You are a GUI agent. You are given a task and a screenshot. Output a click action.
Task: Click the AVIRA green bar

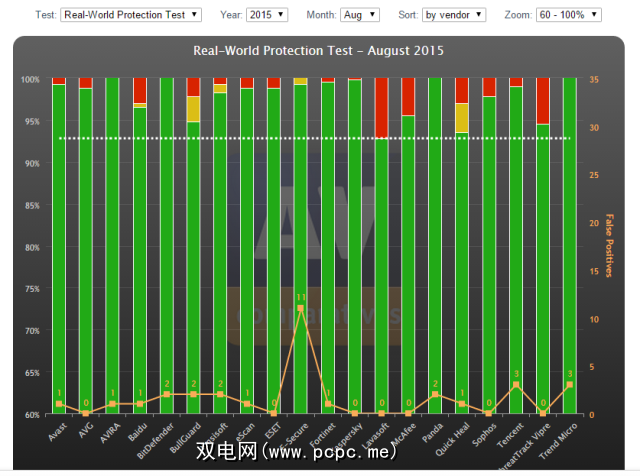point(112,245)
